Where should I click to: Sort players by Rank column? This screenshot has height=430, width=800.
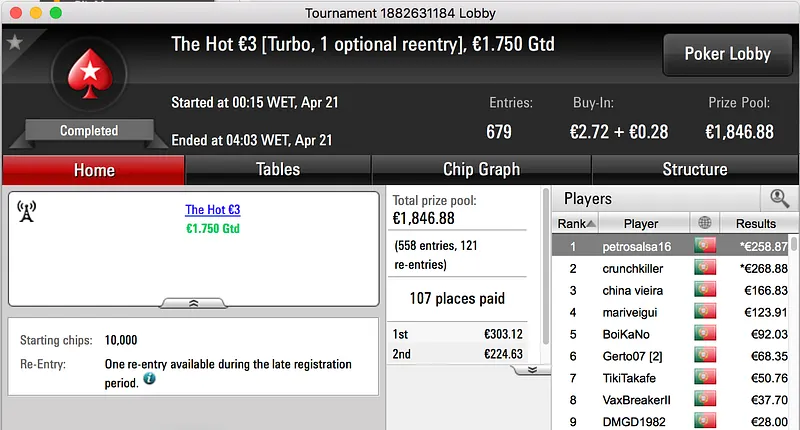click(x=577, y=223)
